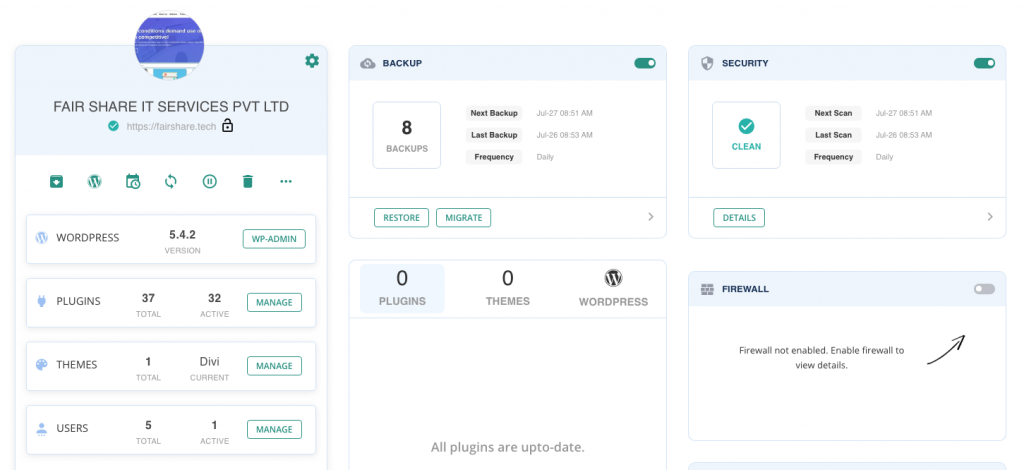Expand the Security card chevron arrow
Image resolution: width=1024 pixels, height=470 pixels.
click(990, 217)
